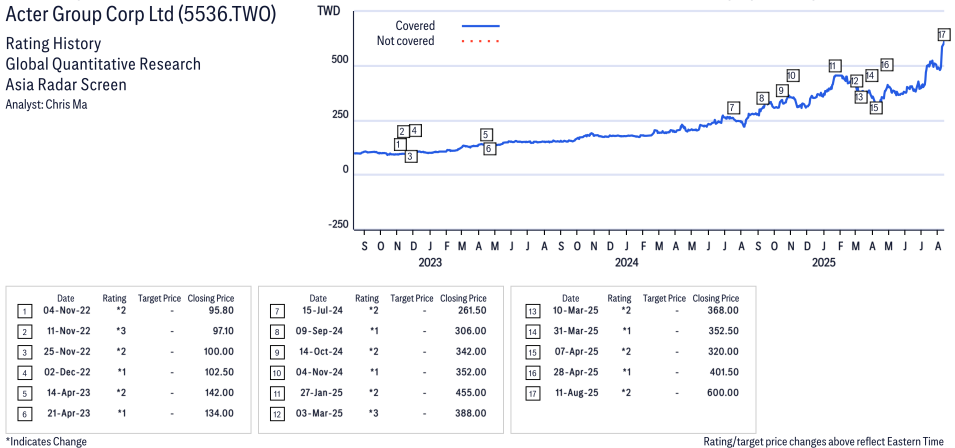Click chart marker 1 on the price line

[x=400, y=144]
